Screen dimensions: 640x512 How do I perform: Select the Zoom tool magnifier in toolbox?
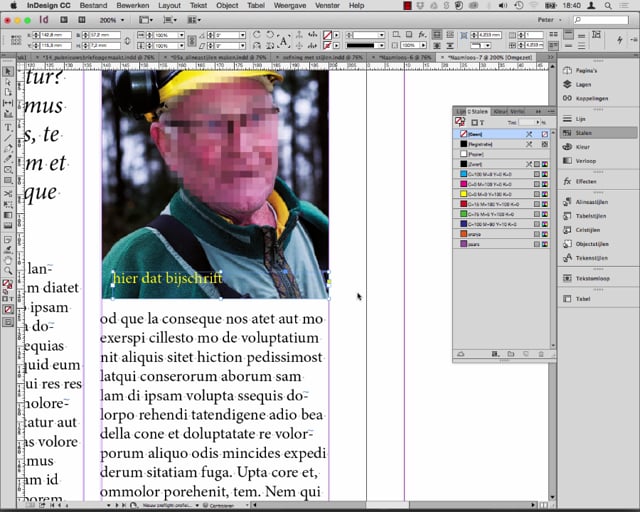(x=8, y=270)
